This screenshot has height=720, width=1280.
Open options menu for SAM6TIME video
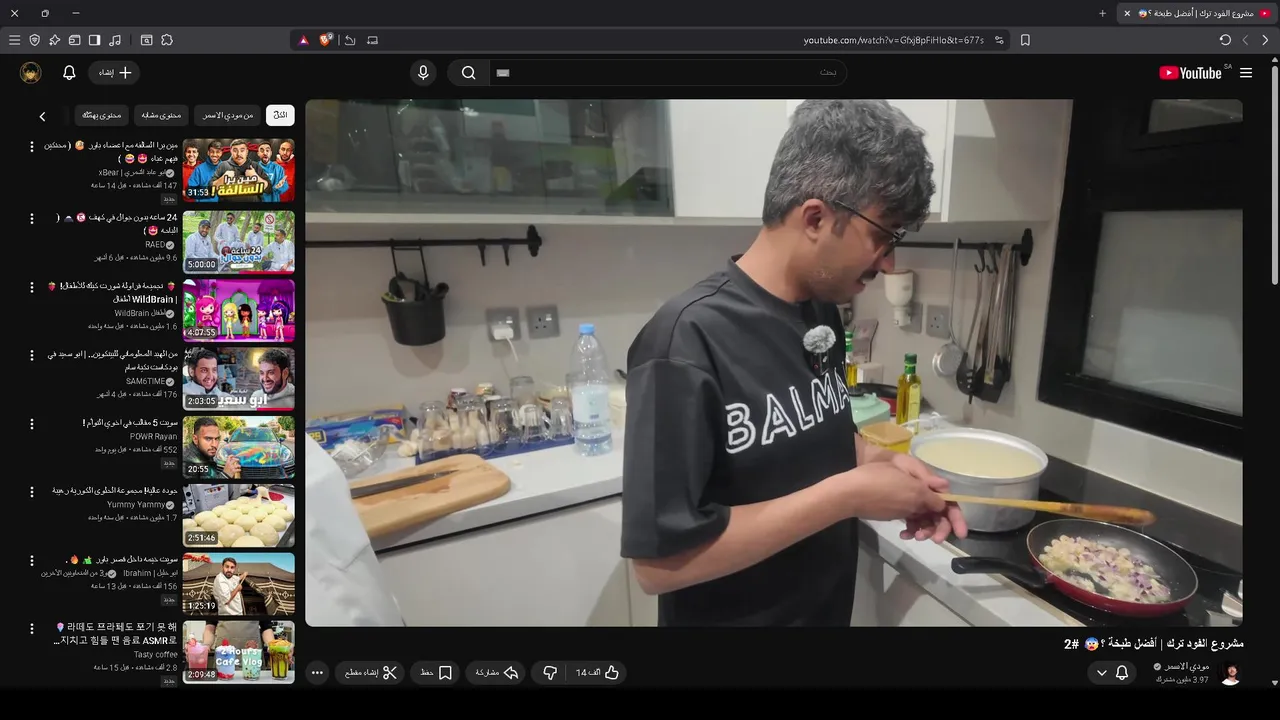point(31,355)
